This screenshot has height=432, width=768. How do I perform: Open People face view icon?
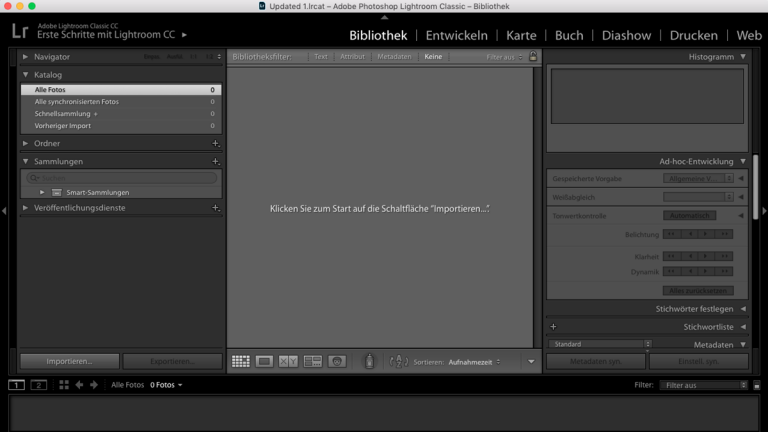click(x=336, y=361)
